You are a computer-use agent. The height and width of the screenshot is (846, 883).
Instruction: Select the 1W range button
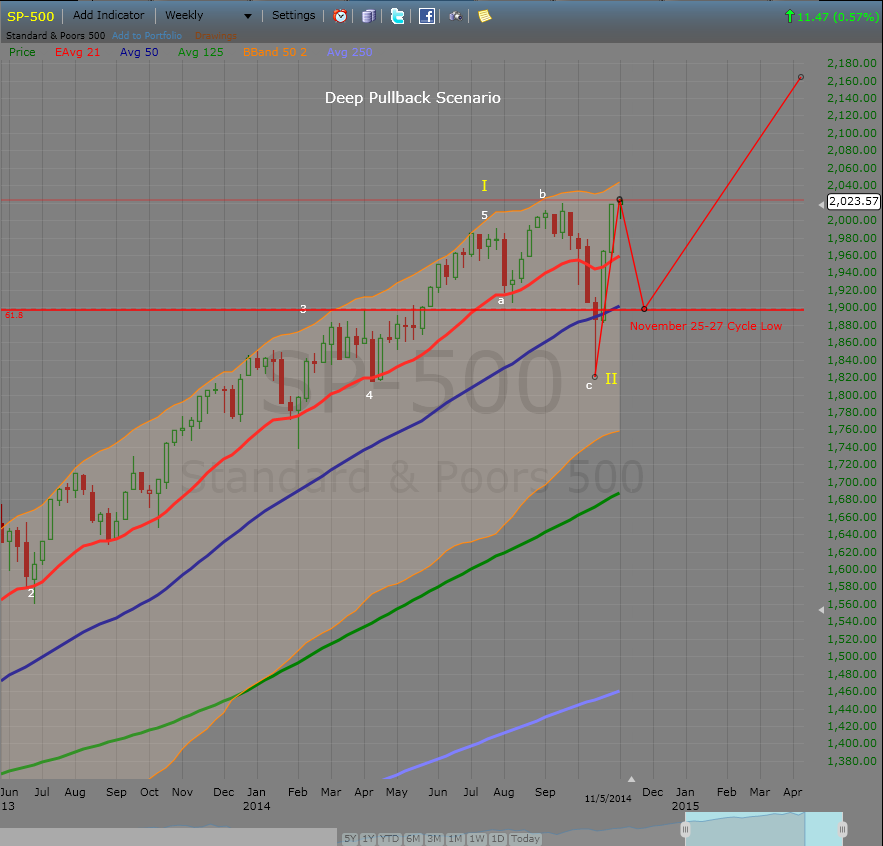coord(477,839)
